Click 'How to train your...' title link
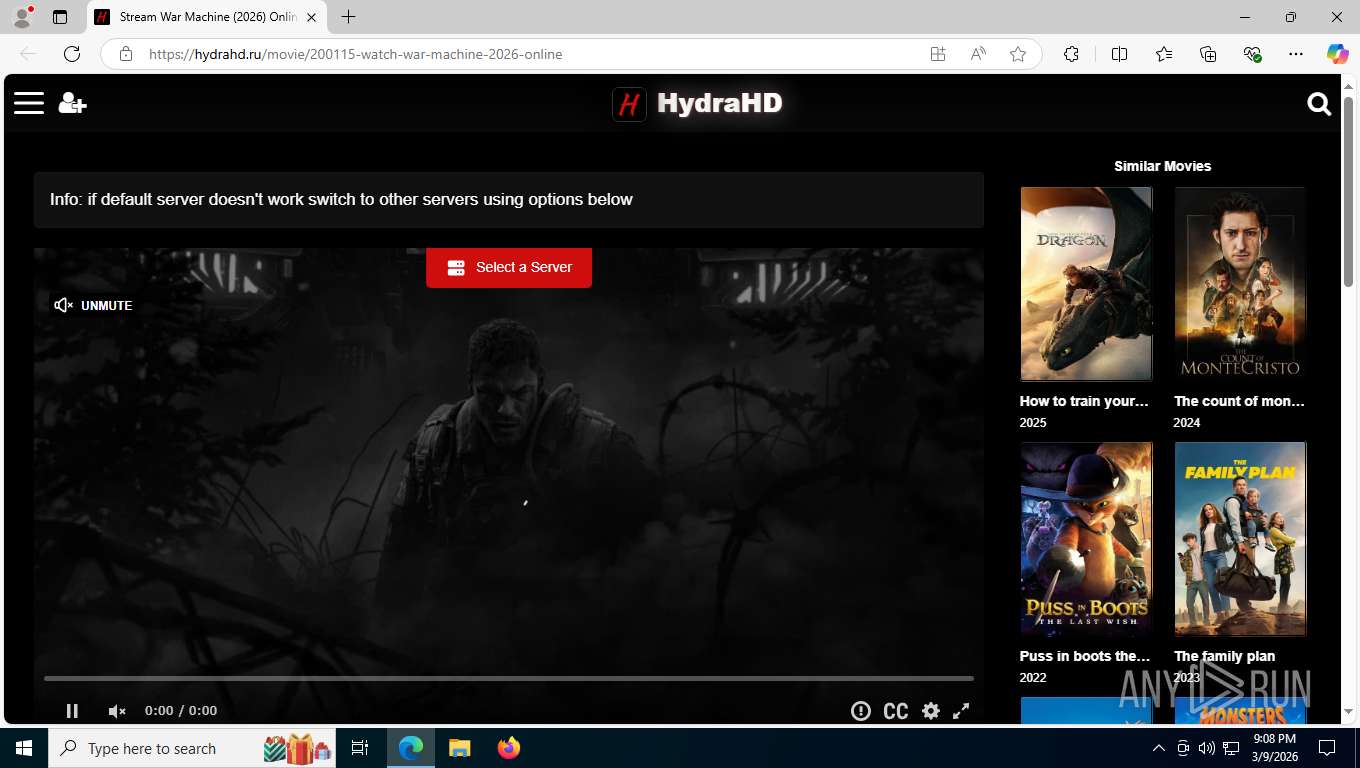Viewport: 1360px width, 768px height. coord(1084,401)
